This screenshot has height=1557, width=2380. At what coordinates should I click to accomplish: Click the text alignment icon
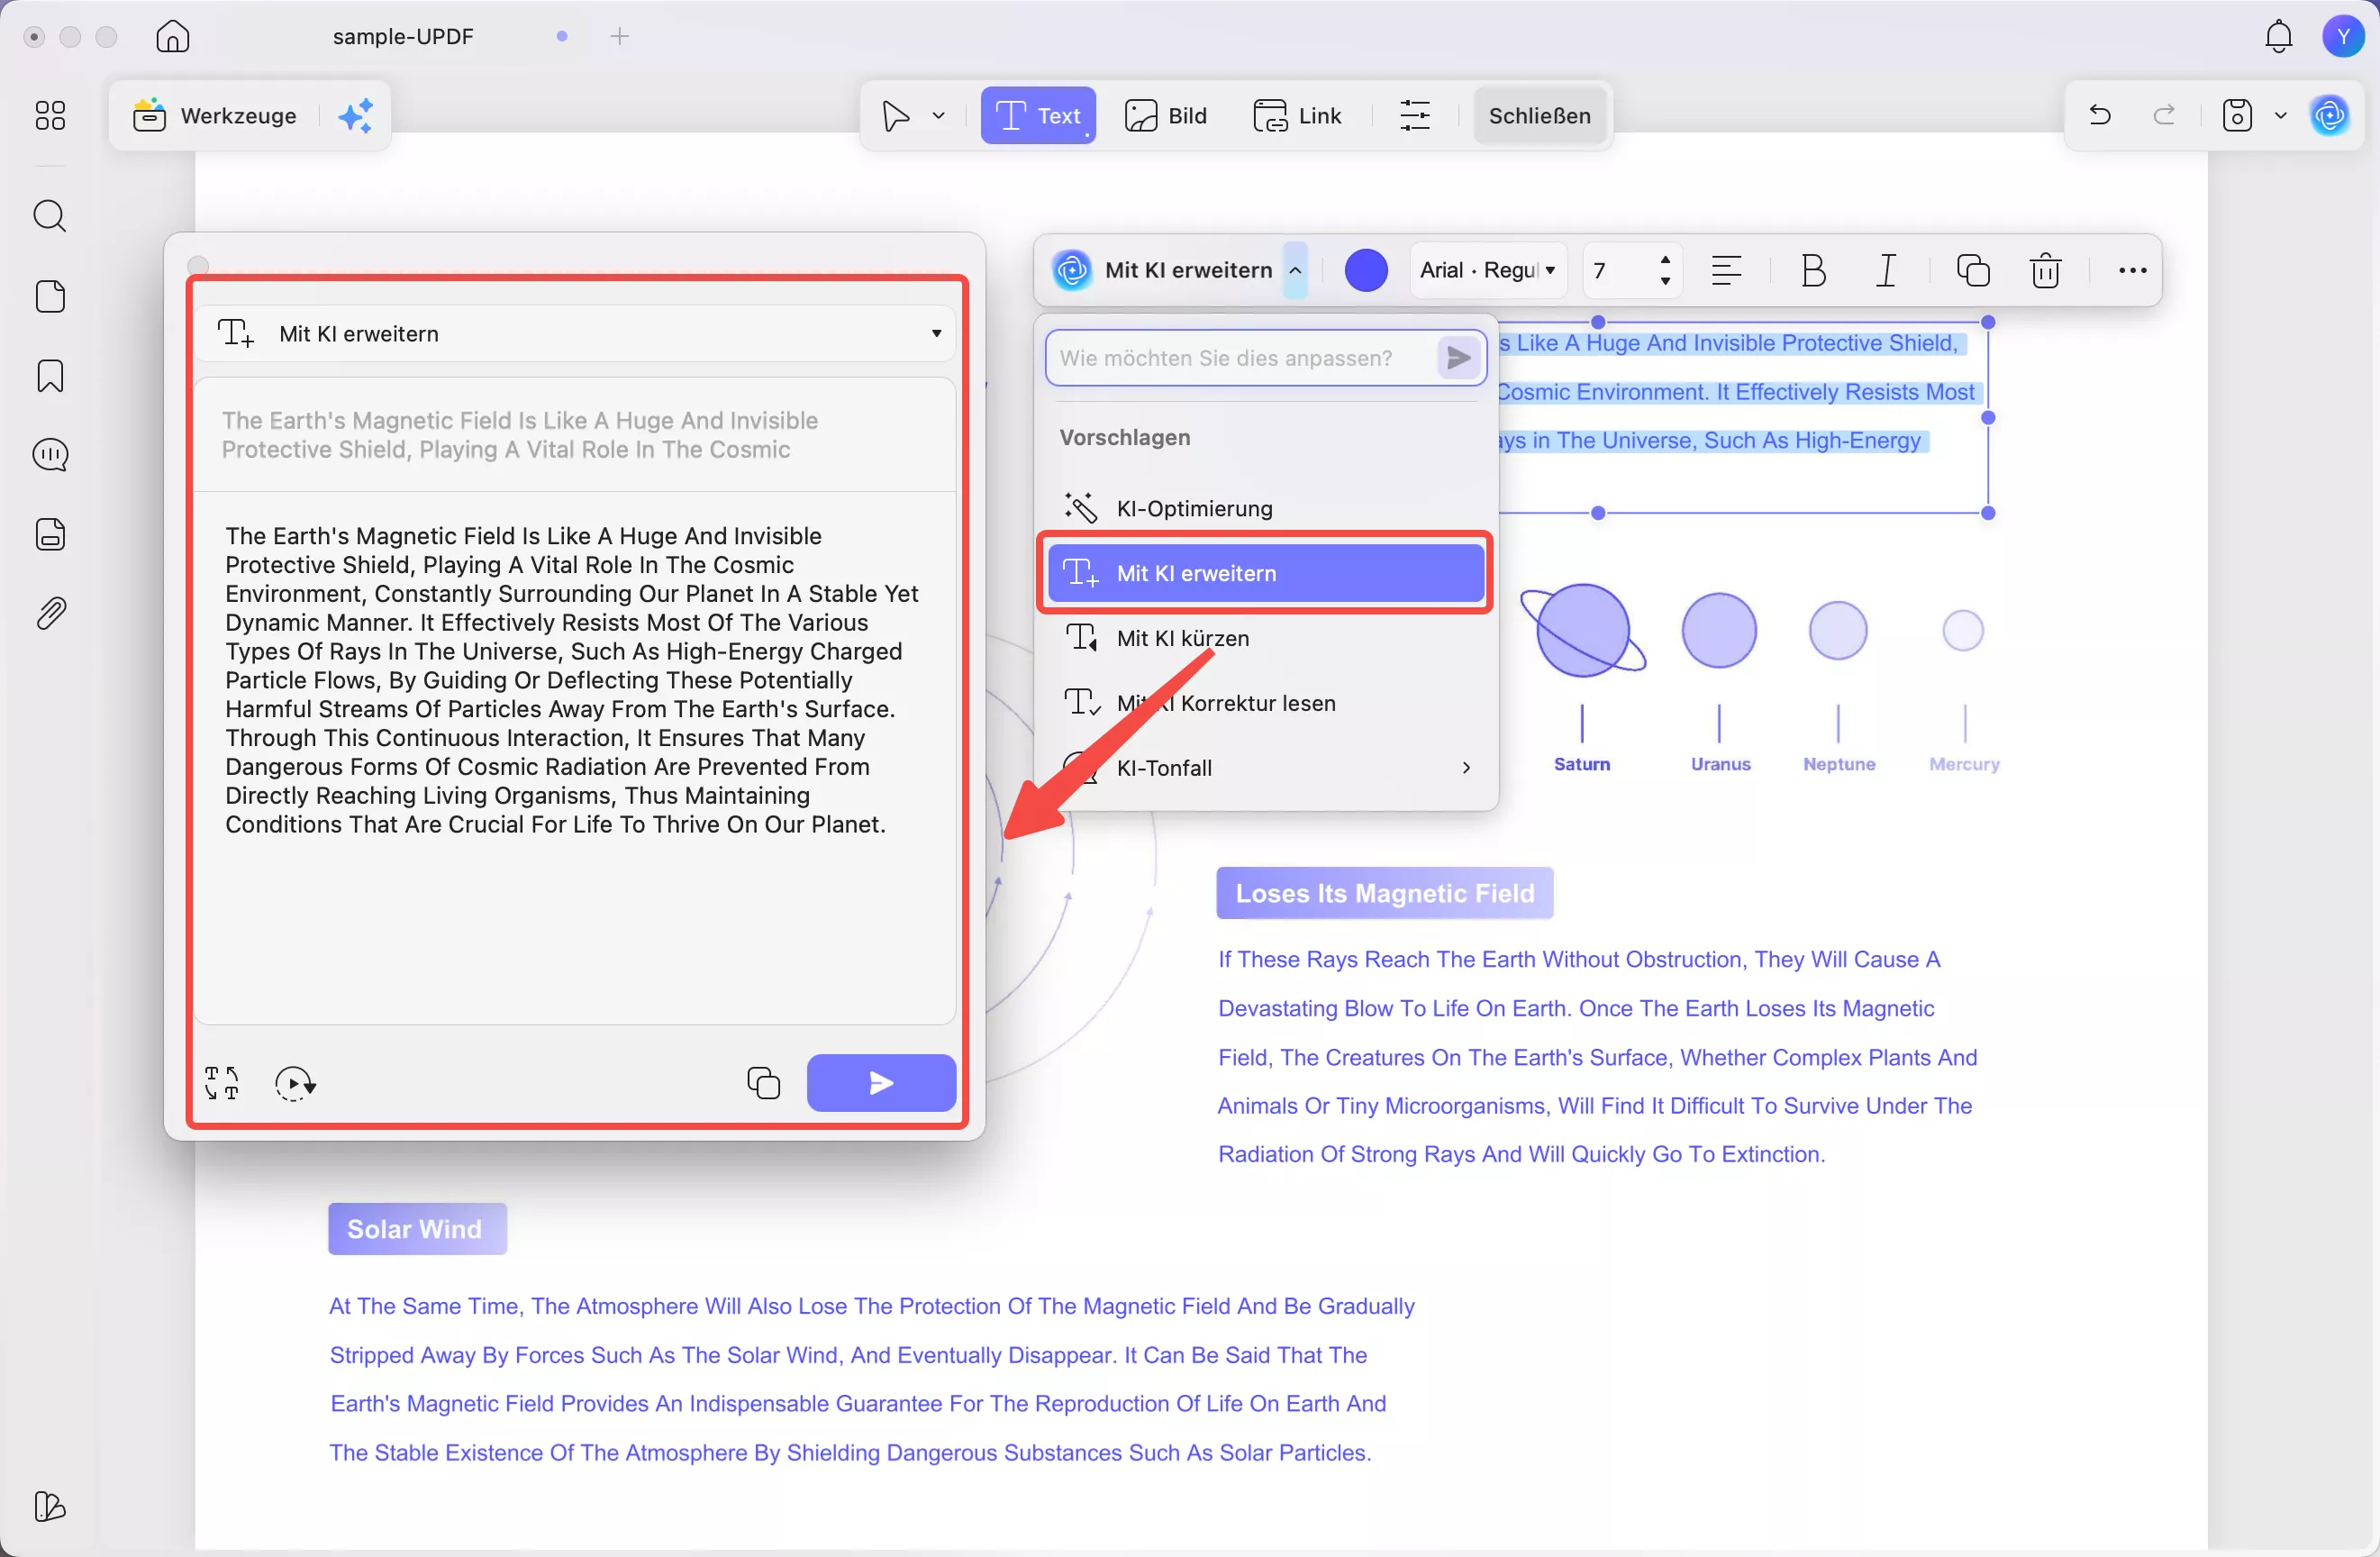(1726, 270)
